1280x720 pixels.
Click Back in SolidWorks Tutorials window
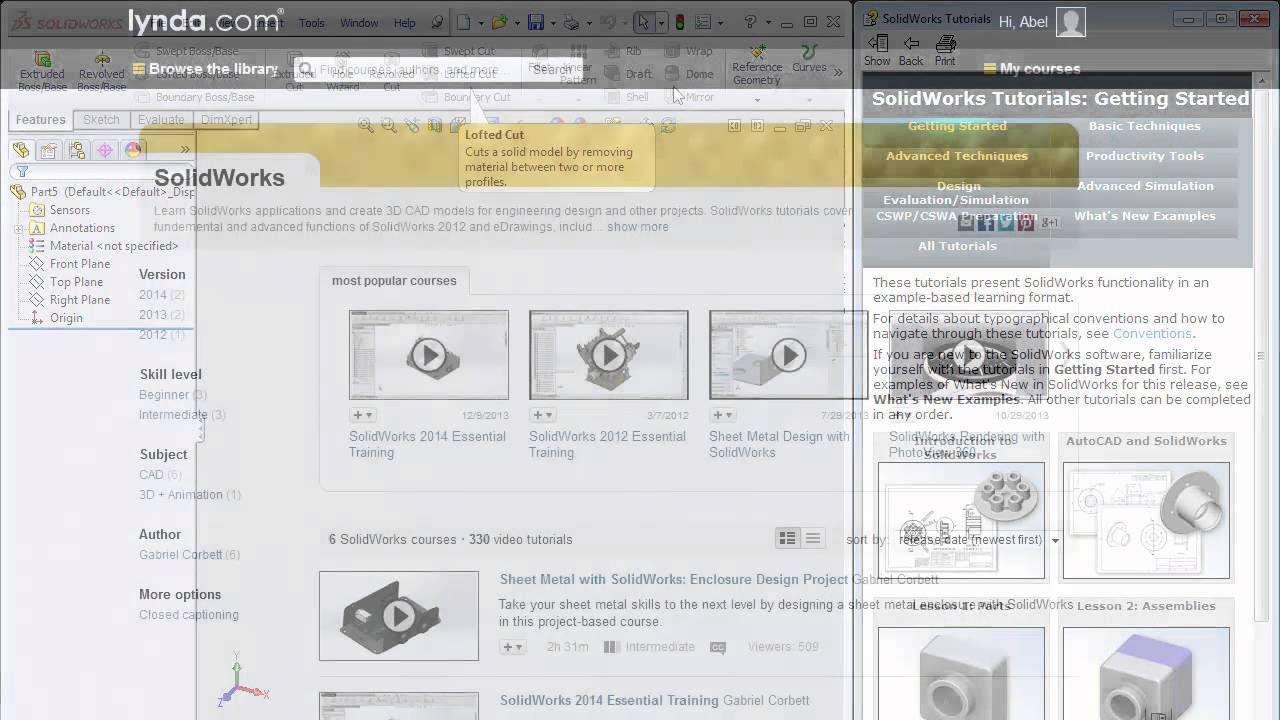pos(911,51)
